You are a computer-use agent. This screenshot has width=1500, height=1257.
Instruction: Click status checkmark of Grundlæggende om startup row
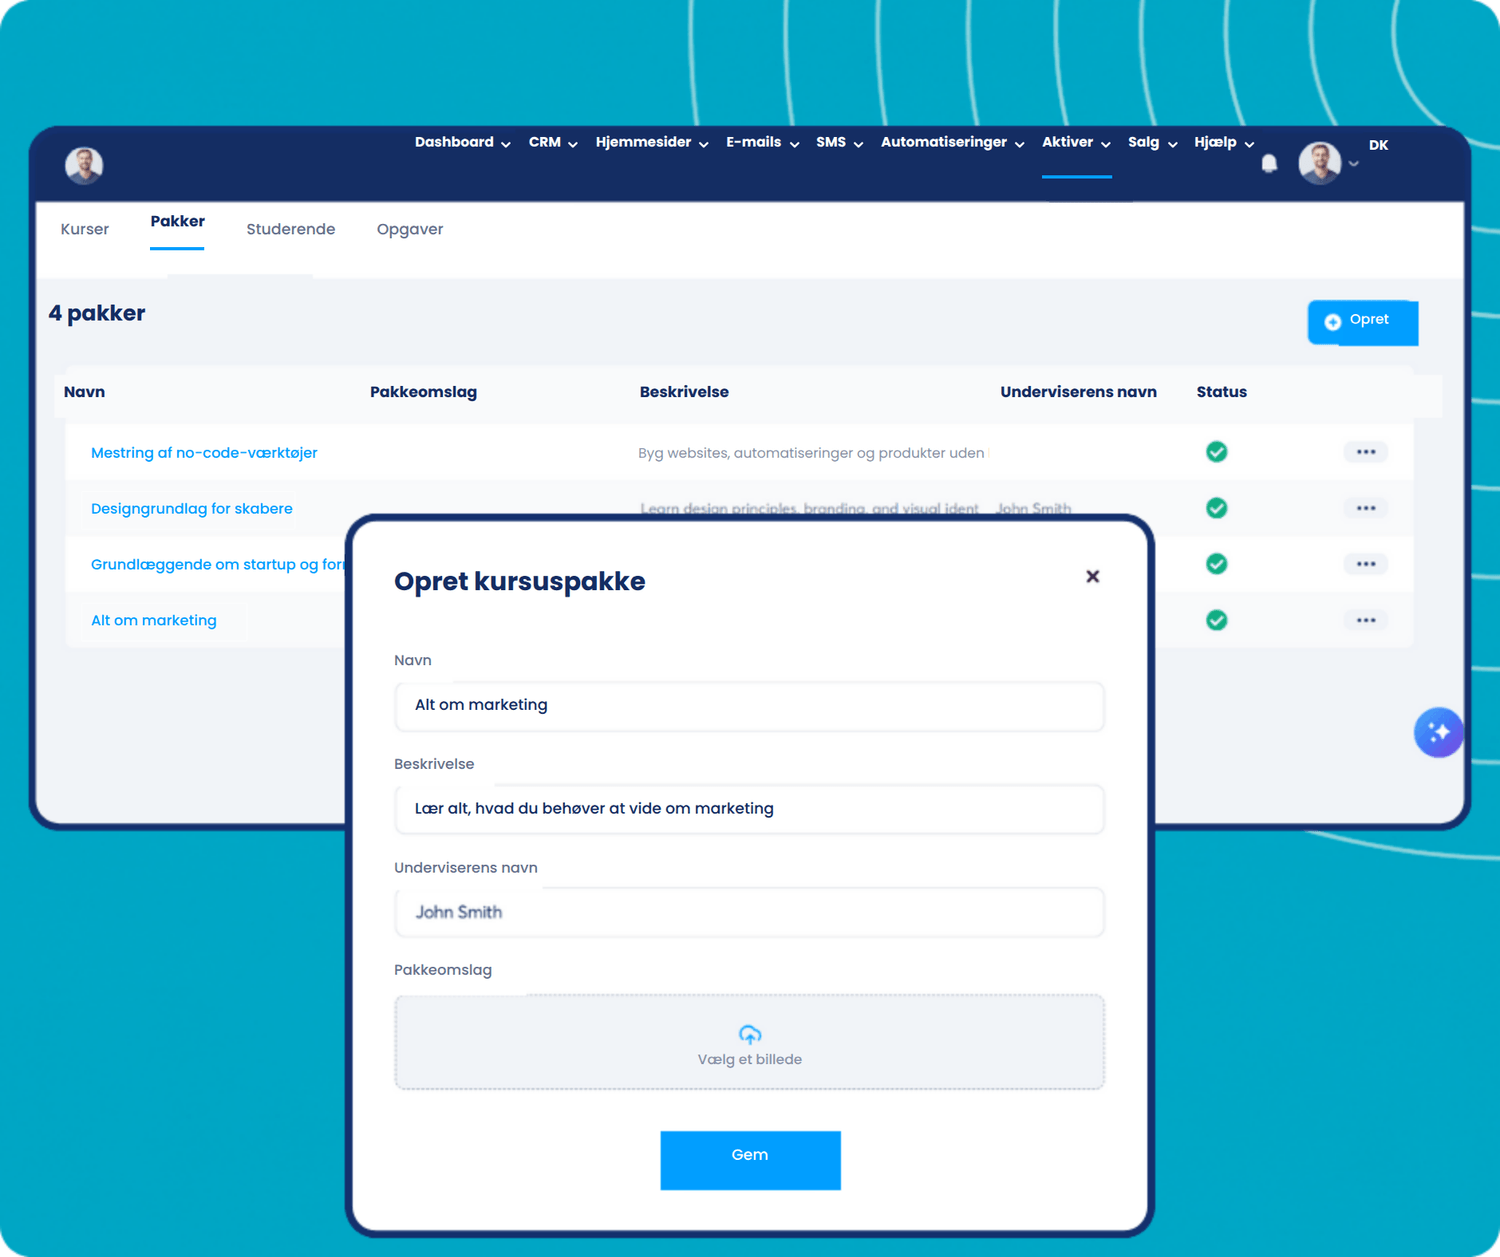click(1216, 564)
